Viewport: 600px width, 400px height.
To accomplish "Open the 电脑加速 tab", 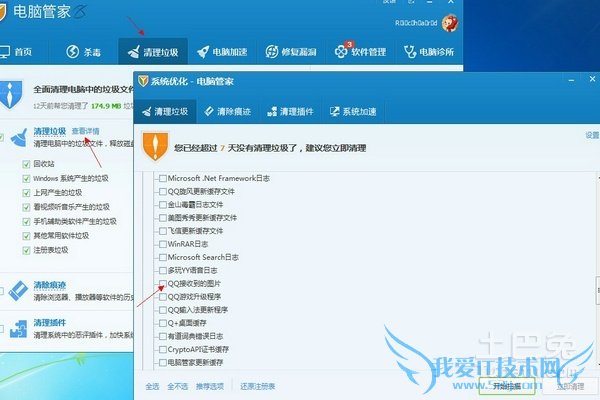I will (222, 52).
